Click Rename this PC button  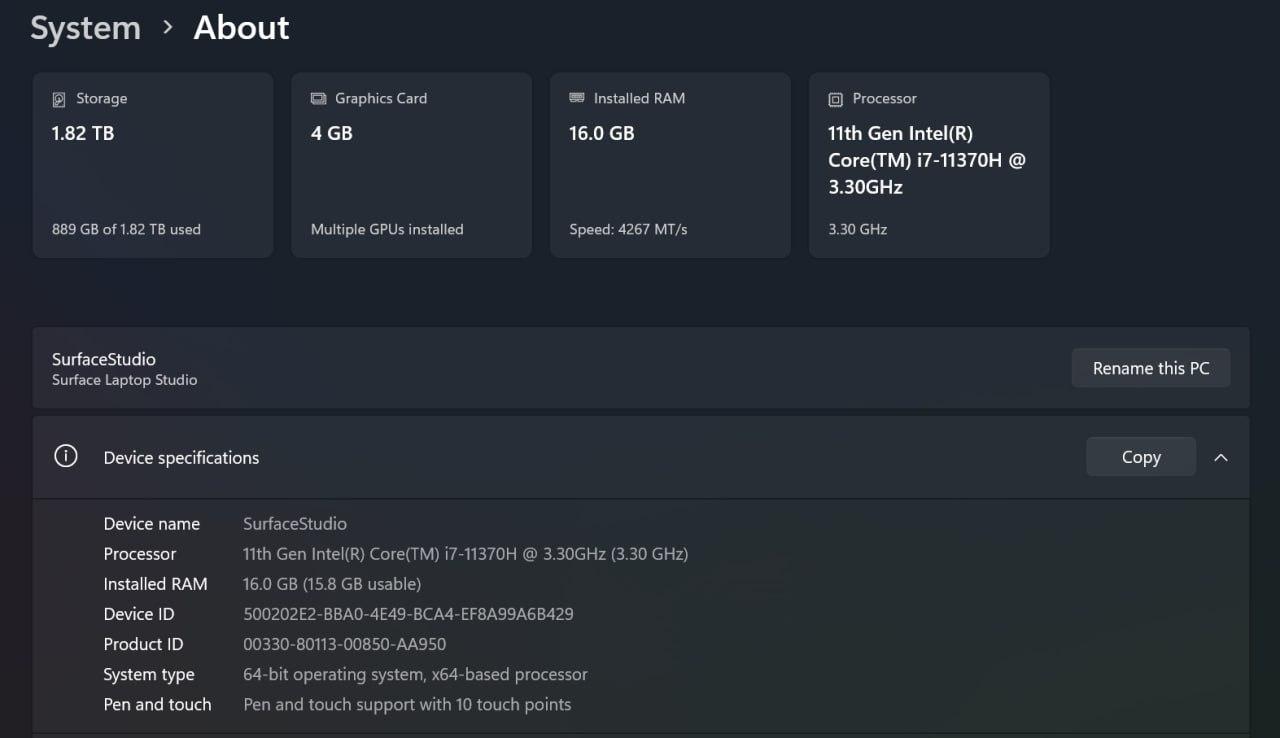(x=1150, y=368)
